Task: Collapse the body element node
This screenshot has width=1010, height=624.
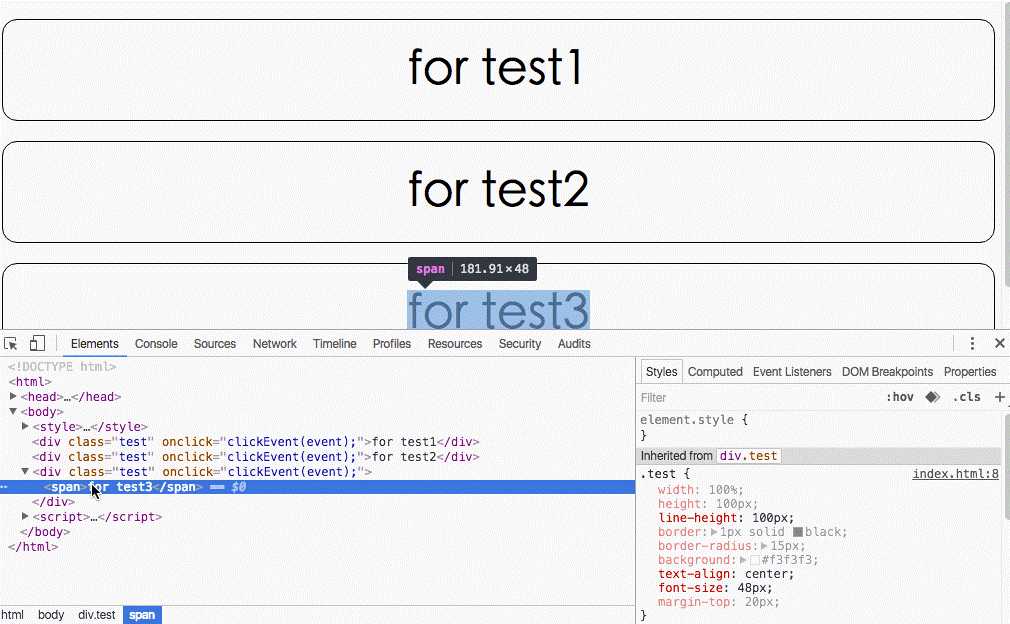Action: pyautogui.click(x=14, y=412)
